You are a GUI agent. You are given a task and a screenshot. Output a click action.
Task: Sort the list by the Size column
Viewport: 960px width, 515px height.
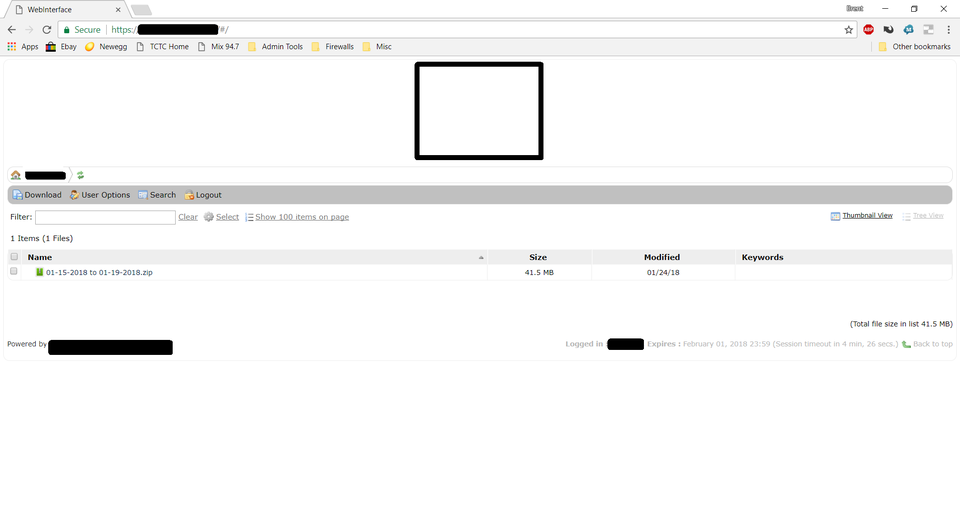(538, 257)
